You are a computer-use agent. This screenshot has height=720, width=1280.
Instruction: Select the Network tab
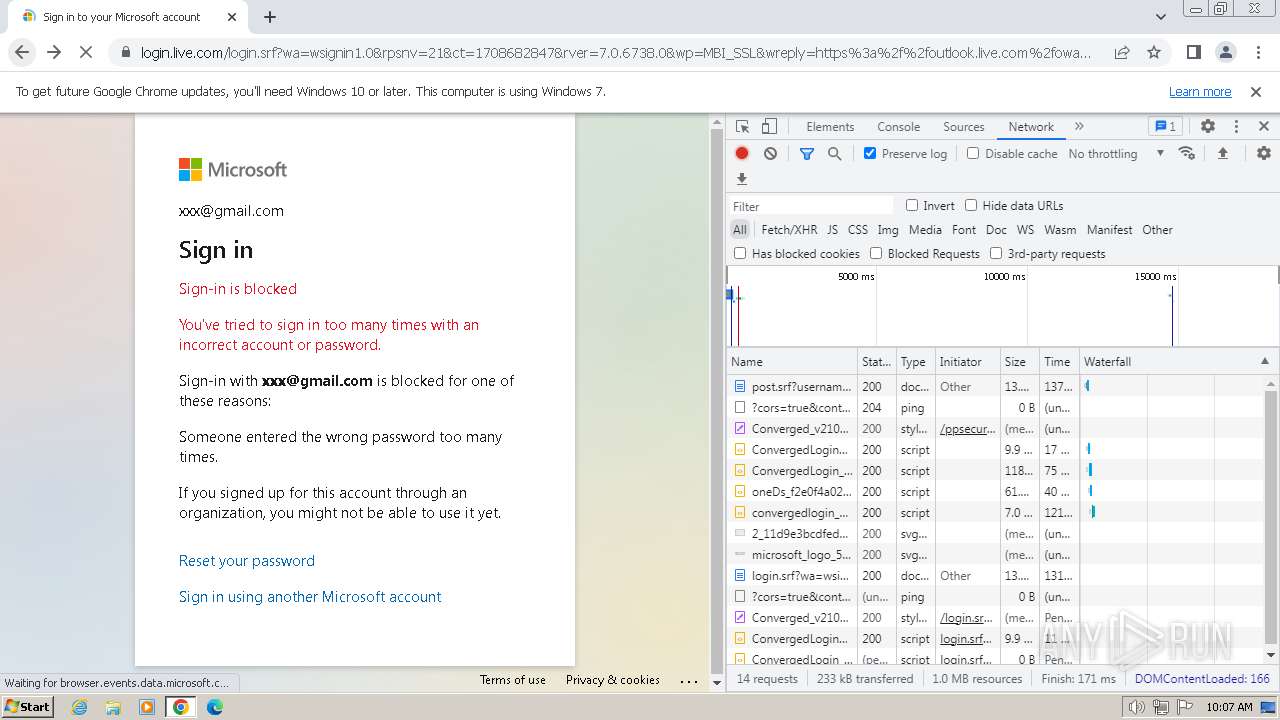click(x=1031, y=127)
